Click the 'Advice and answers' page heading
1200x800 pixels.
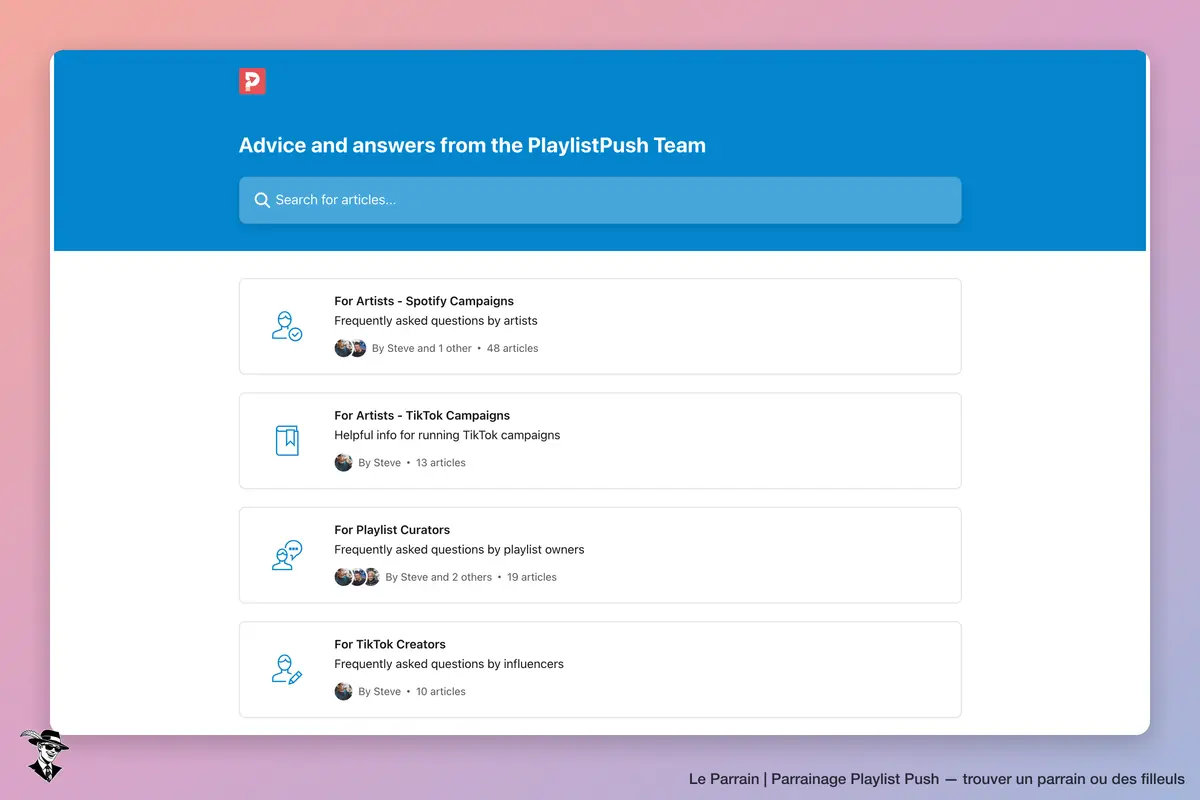click(x=472, y=145)
